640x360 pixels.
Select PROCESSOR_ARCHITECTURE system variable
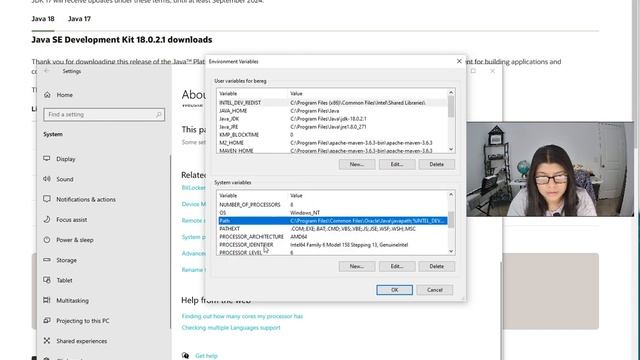pos(333,237)
